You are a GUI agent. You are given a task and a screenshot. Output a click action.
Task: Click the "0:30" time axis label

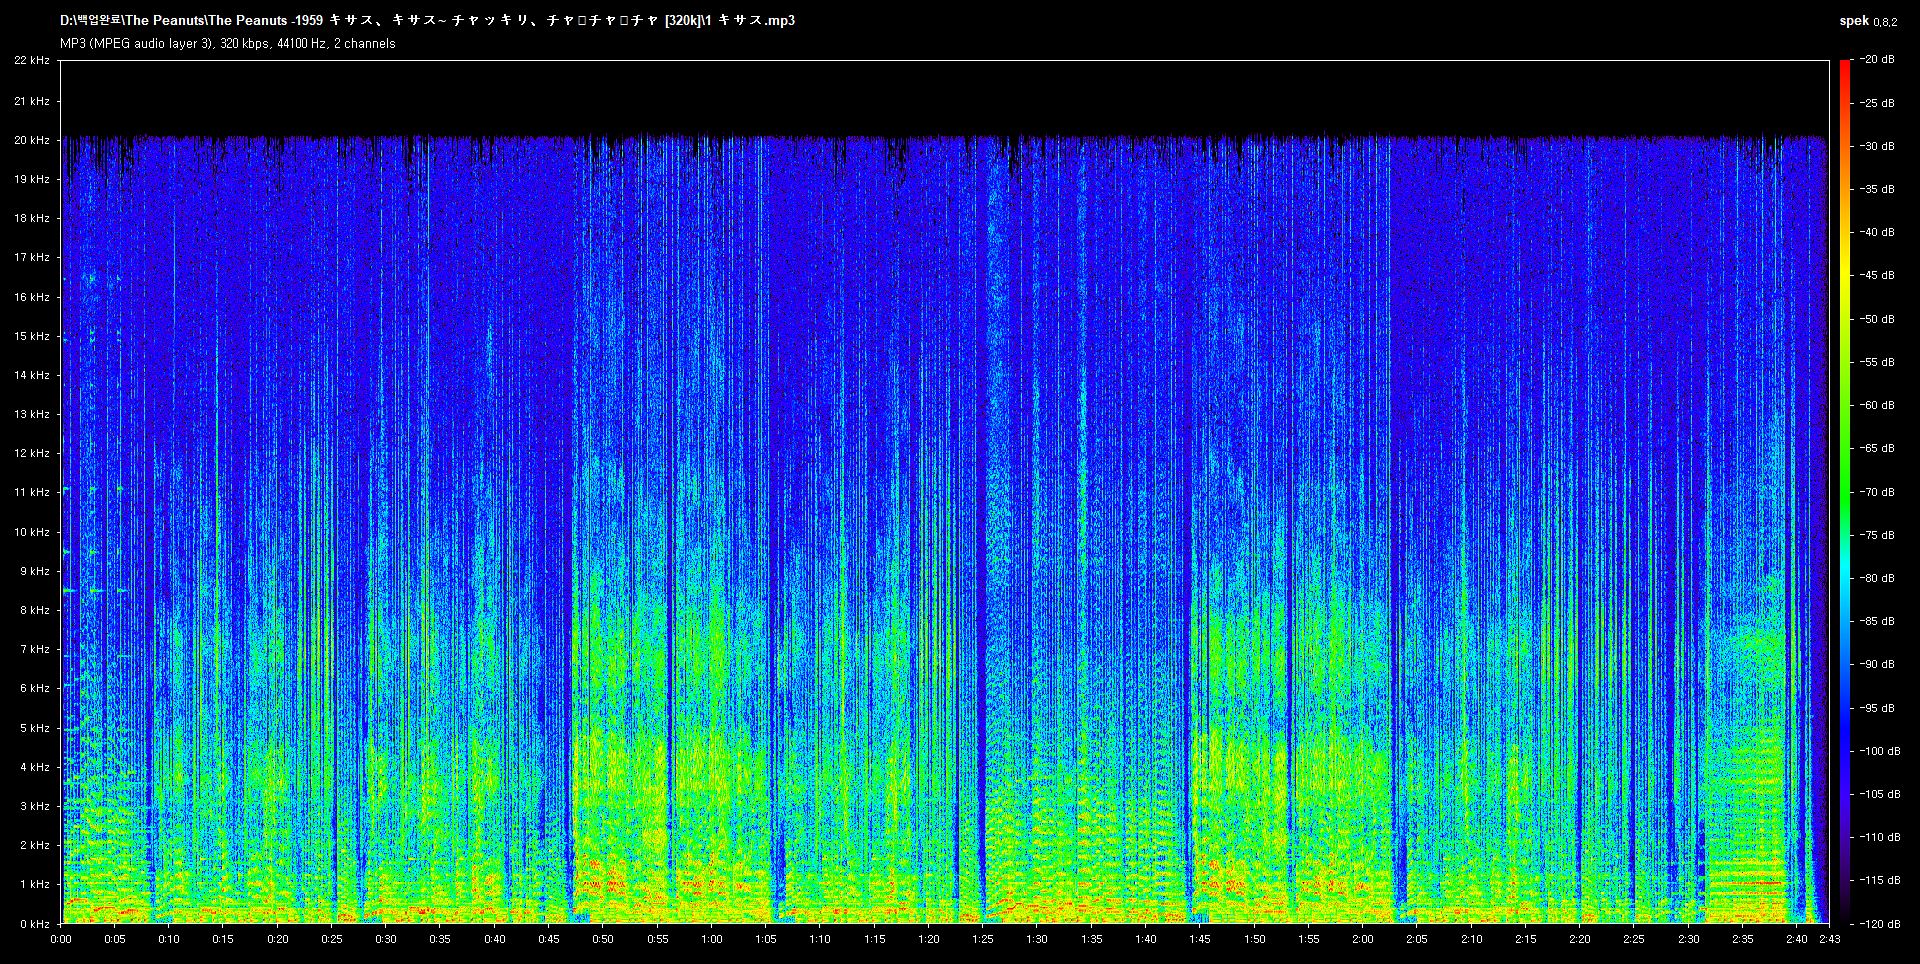click(x=386, y=939)
